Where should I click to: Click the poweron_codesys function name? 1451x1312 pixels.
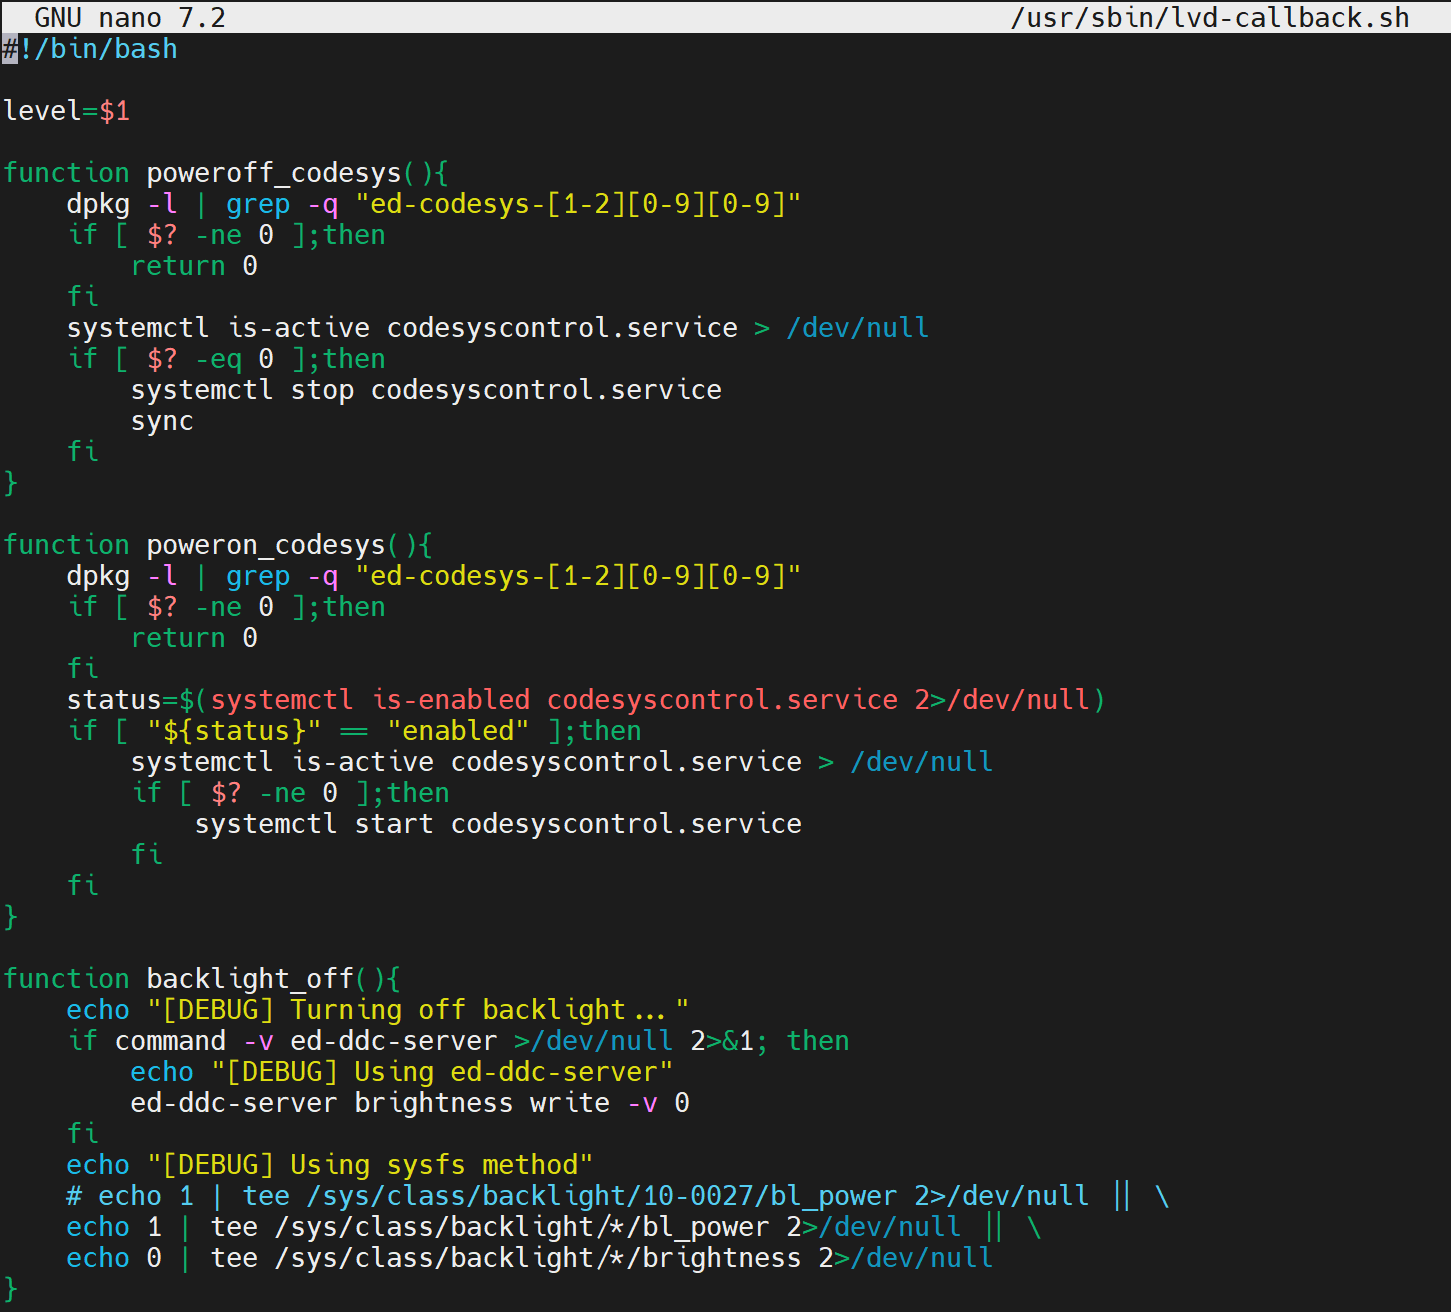265,545
